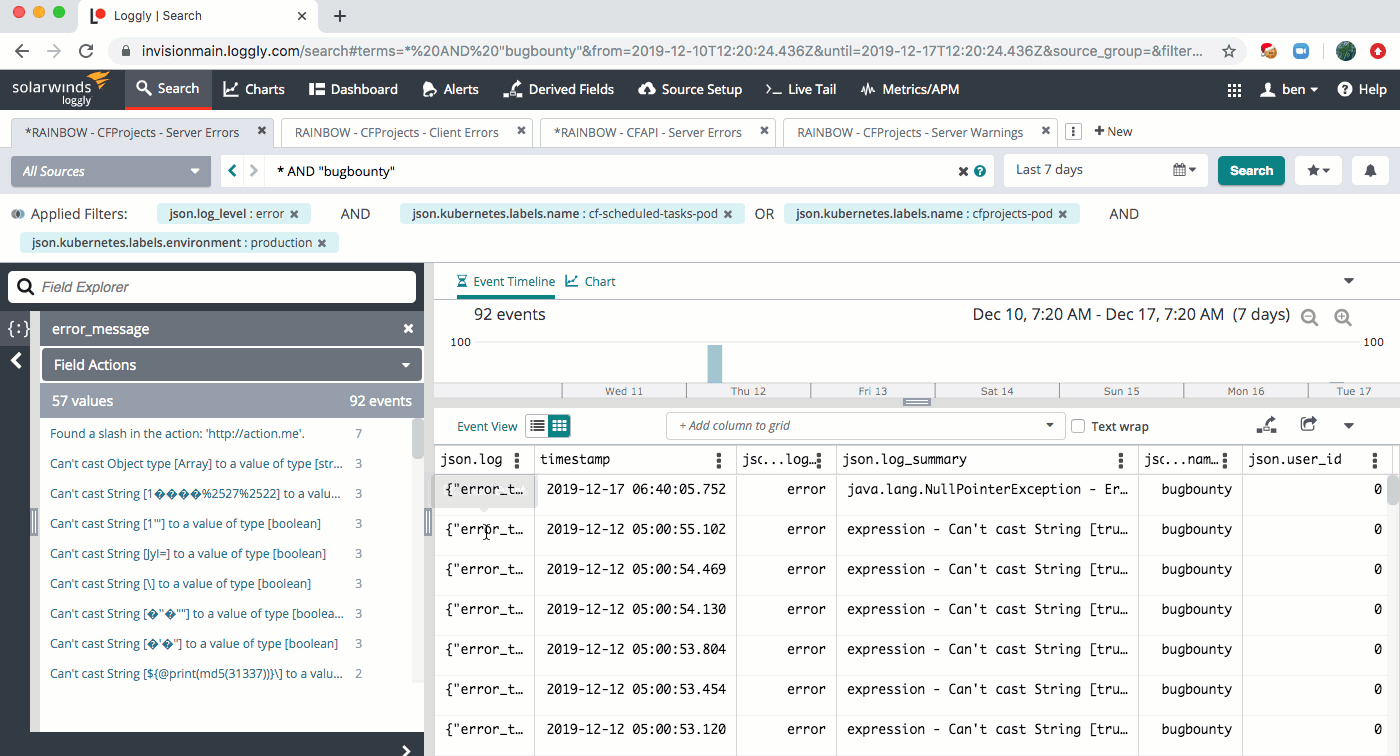Viewport: 1400px width, 756px height.
Task: Click the export share icon above grid
Action: (x=1308, y=425)
